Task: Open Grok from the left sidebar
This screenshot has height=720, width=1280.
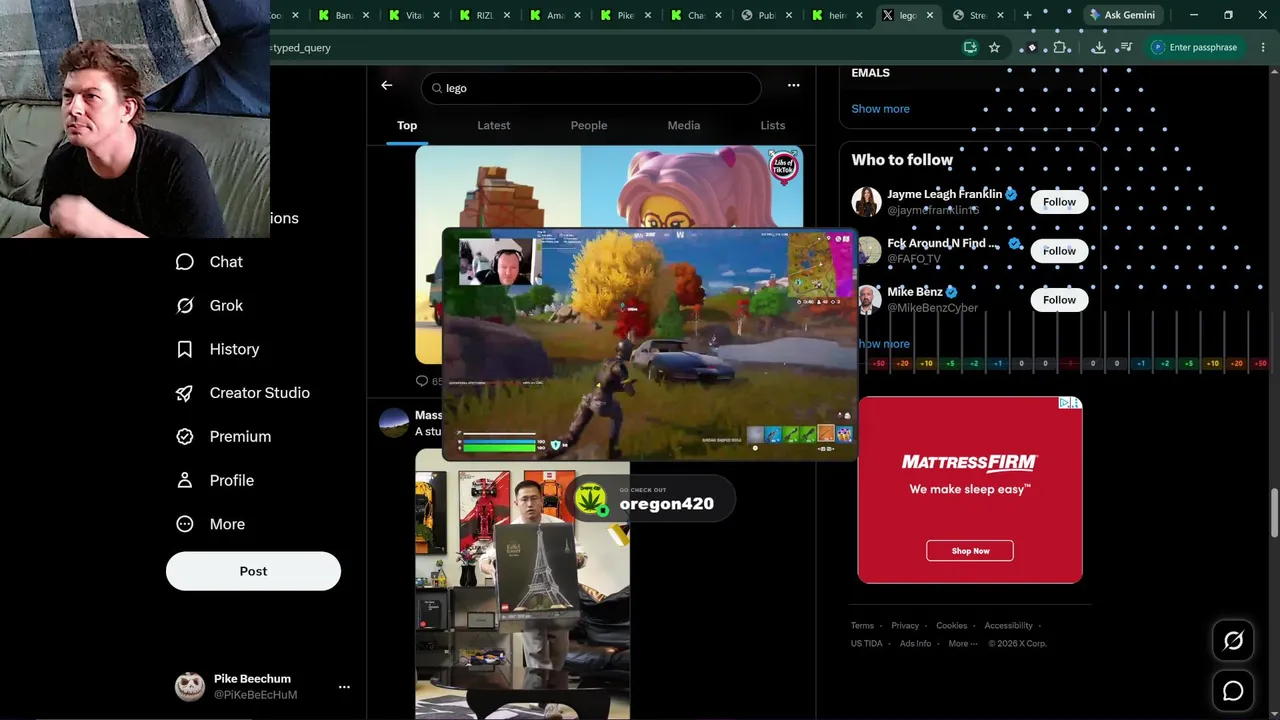Action: [209, 306]
